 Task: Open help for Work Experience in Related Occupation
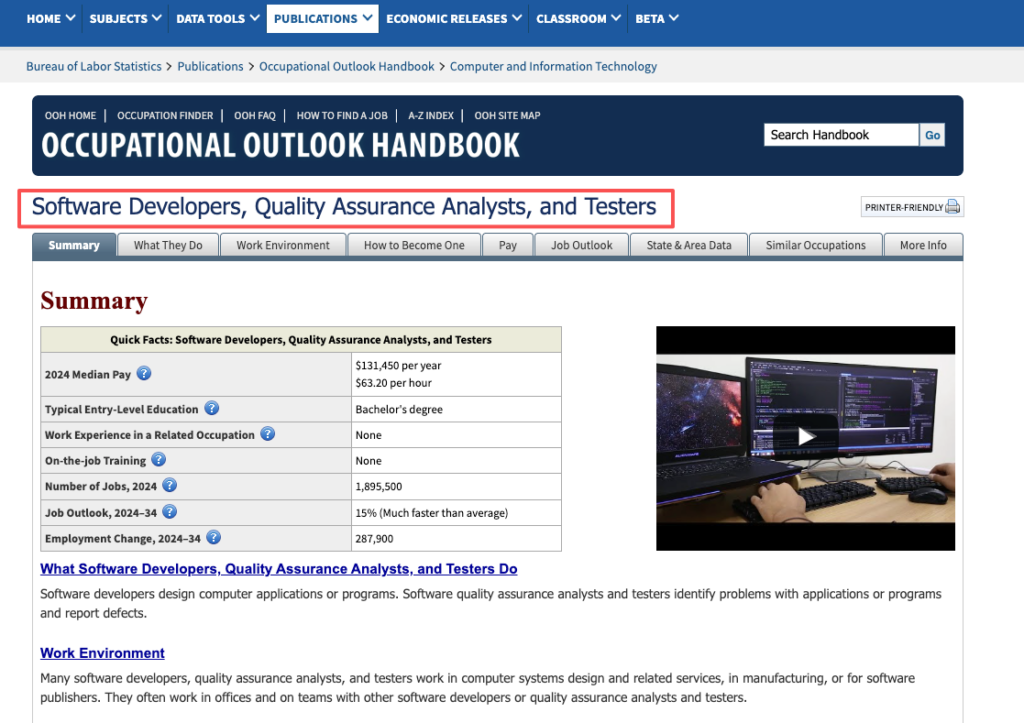tap(267, 434)
